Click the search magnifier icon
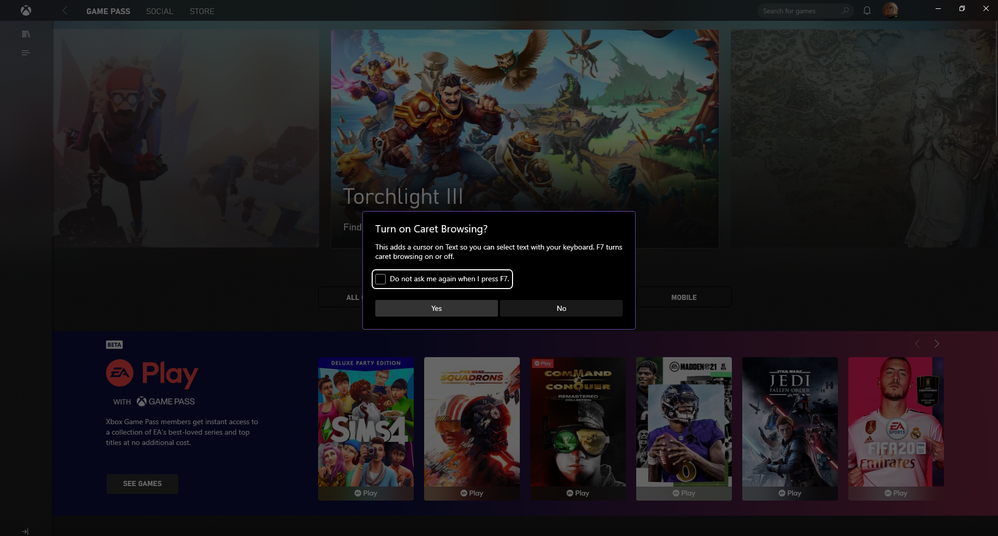The width and height of the screenshot is (998, 536). (x=845, y=11)
